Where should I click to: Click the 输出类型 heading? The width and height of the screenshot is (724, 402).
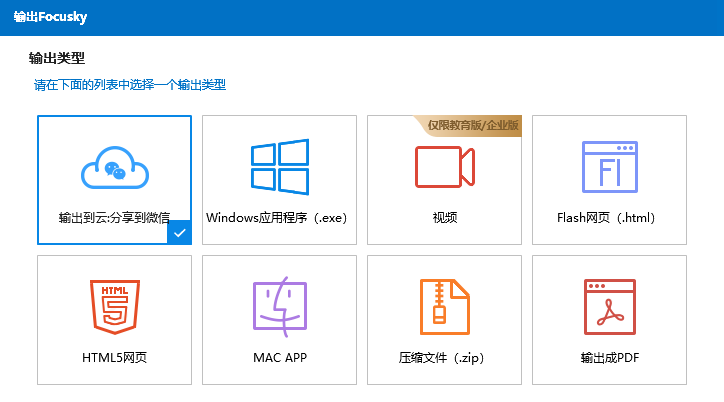pos(57,58)
